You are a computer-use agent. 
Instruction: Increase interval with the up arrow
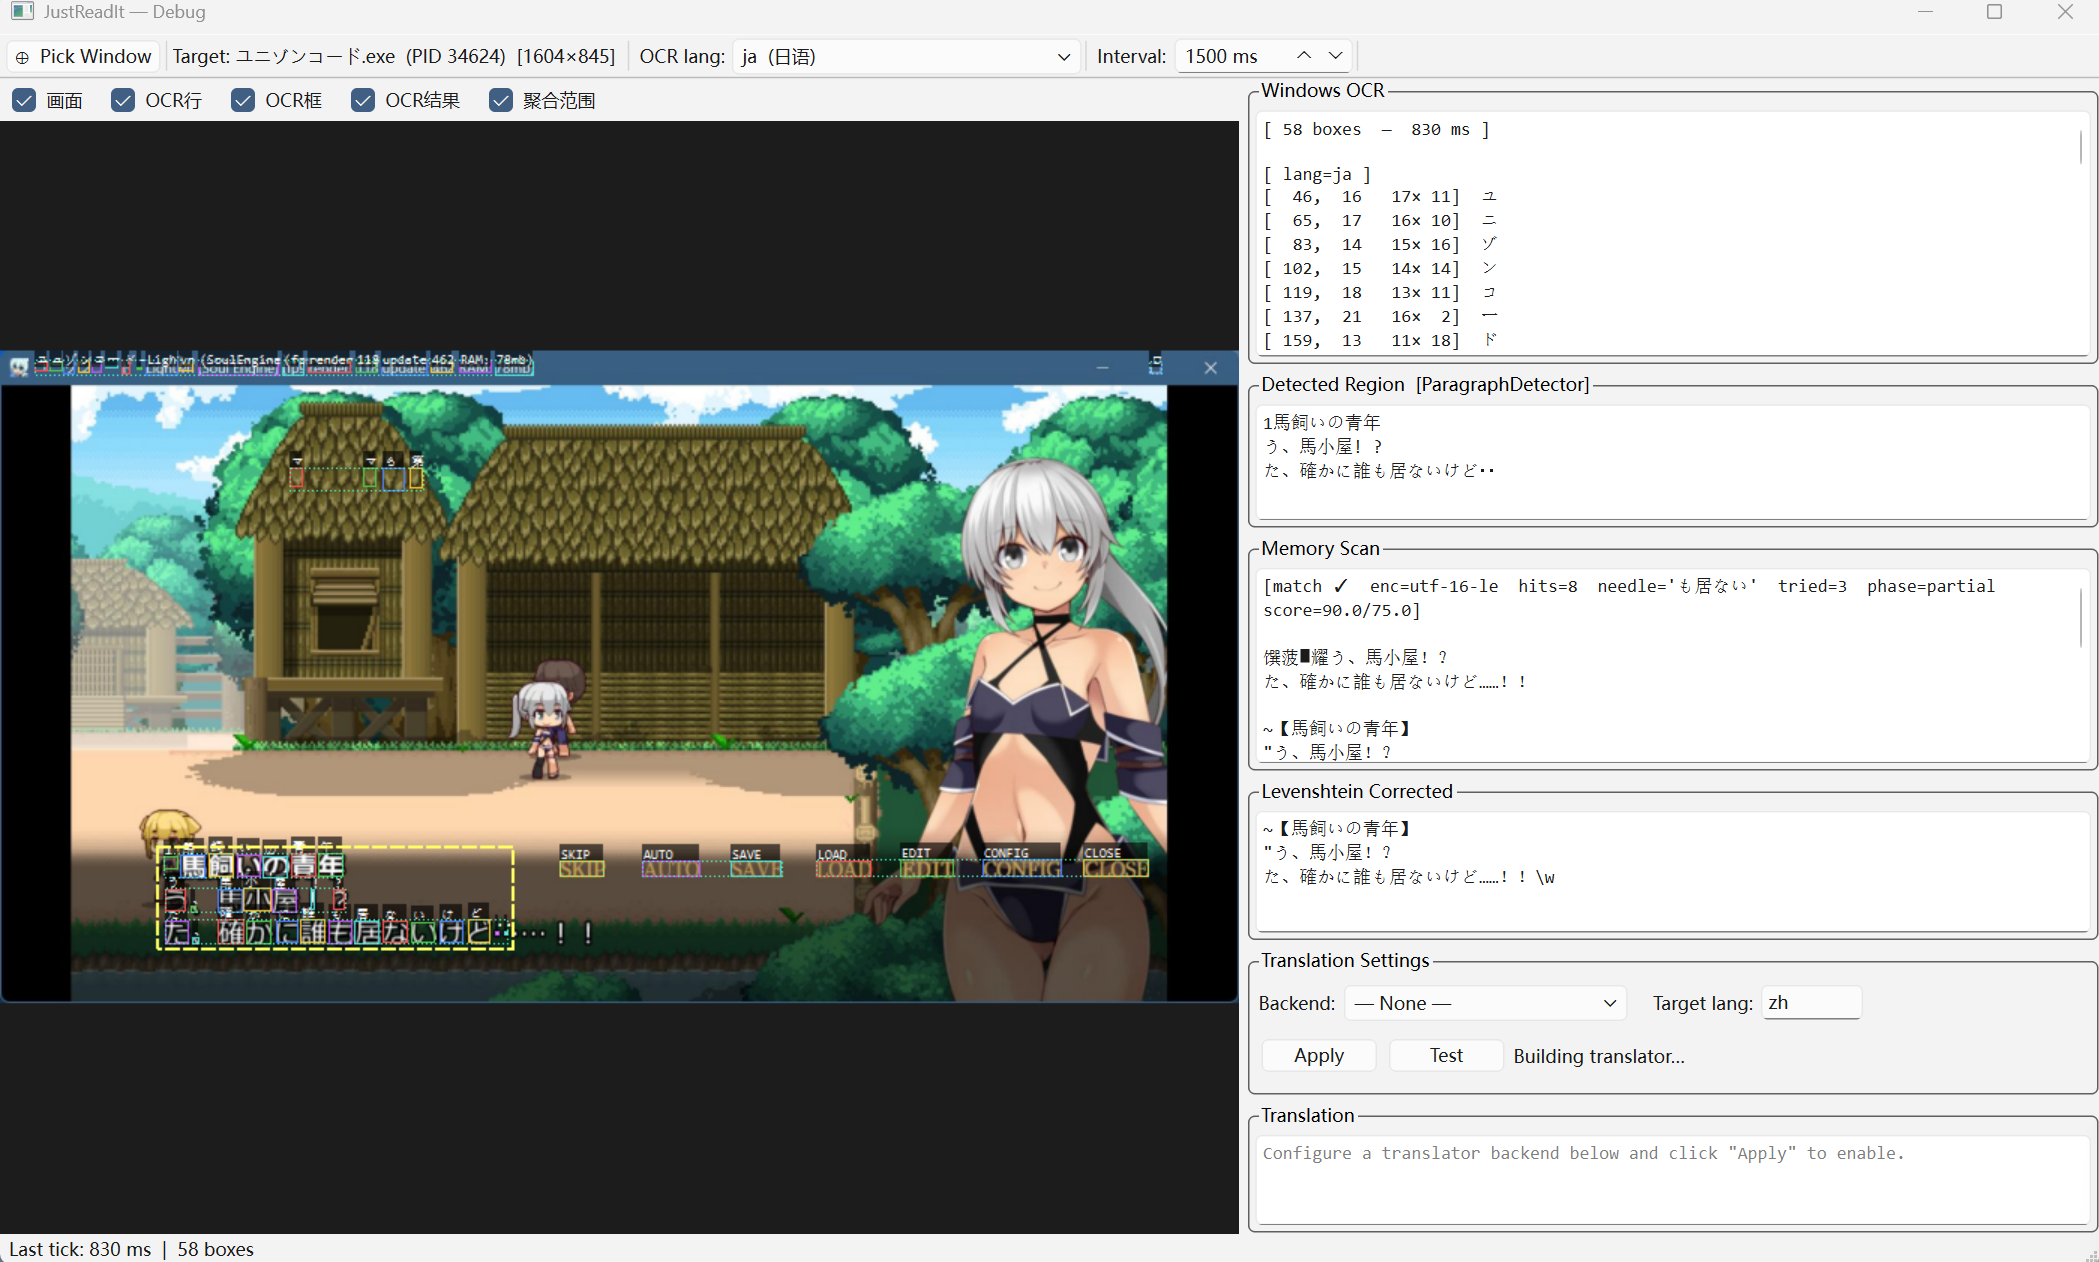pyautogui.click(x=1304, y=56)
